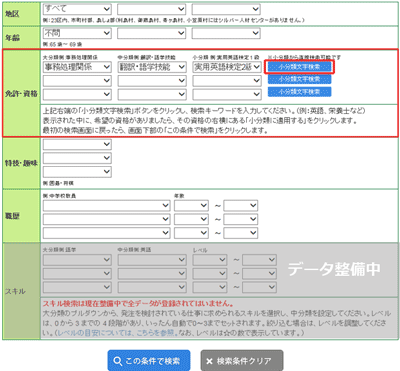Open the second 職歴 job-type dropdown

coord(107,219)
